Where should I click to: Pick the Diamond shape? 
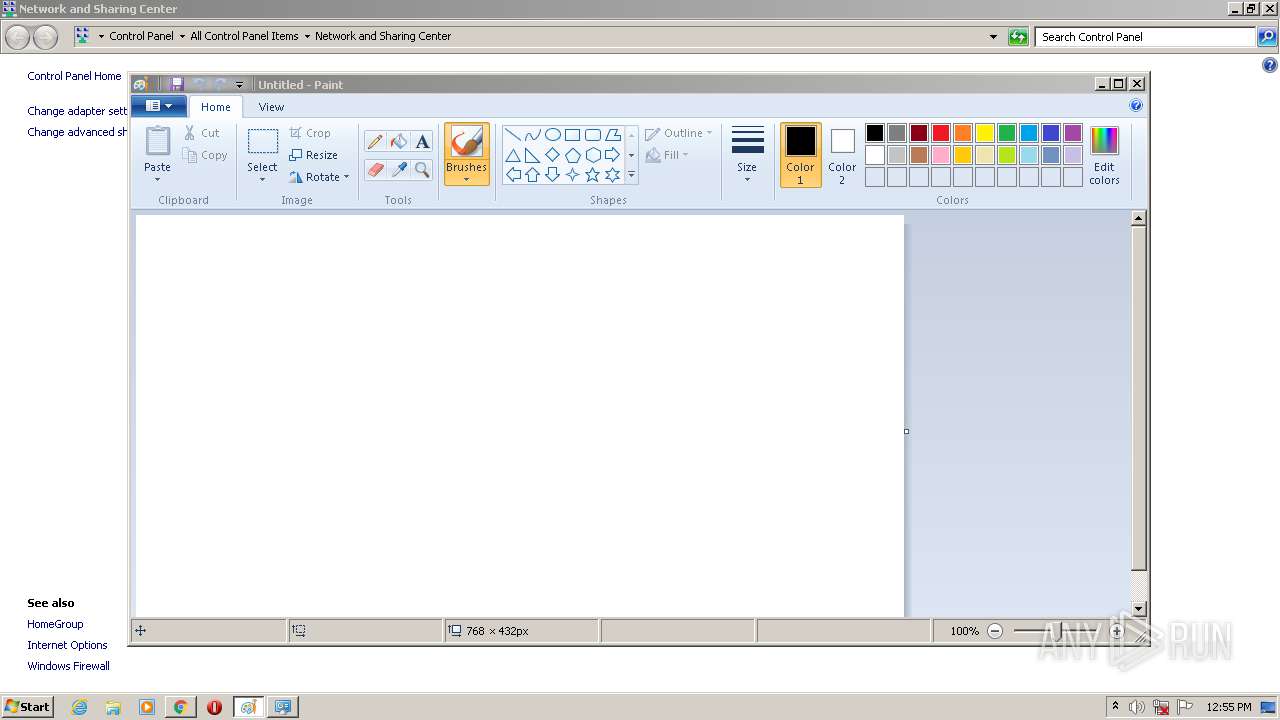[x=552, y=155]
